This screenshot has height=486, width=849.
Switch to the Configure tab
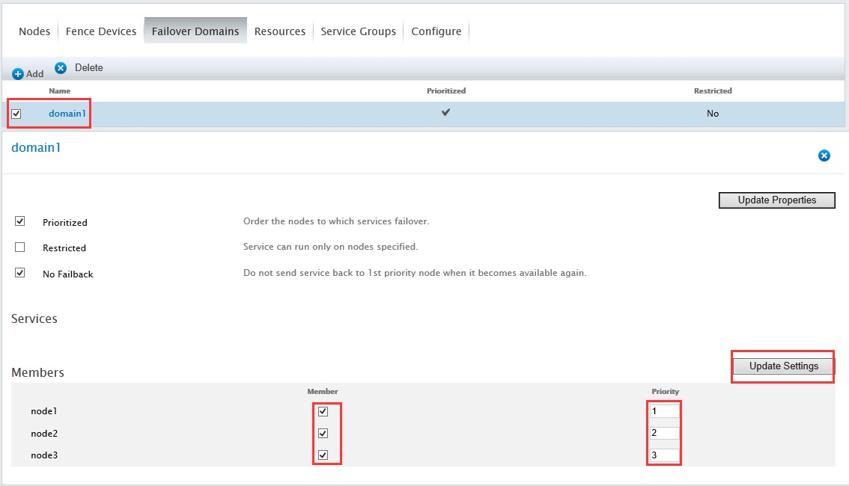point(436,31)
